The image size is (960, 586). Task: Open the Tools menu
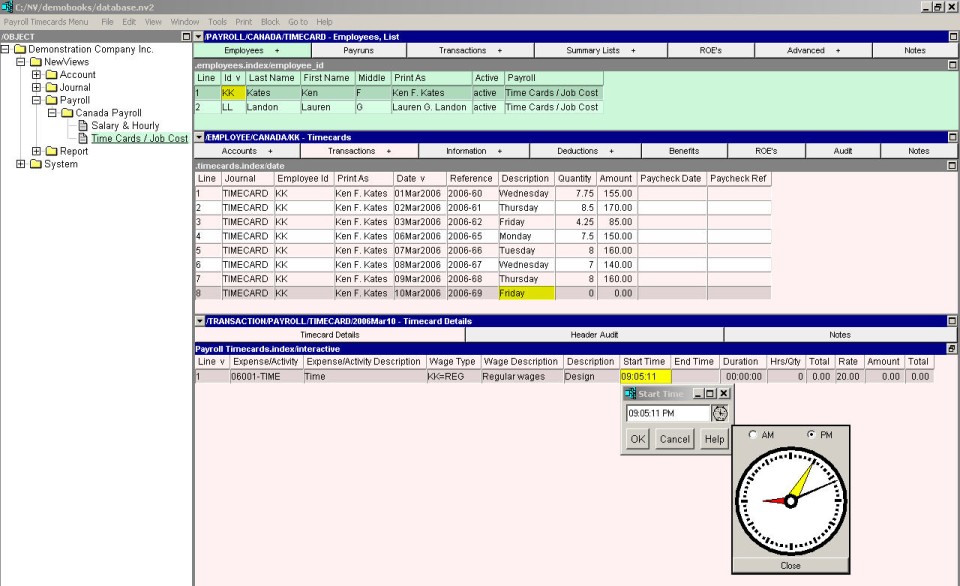tap(217, 21)
